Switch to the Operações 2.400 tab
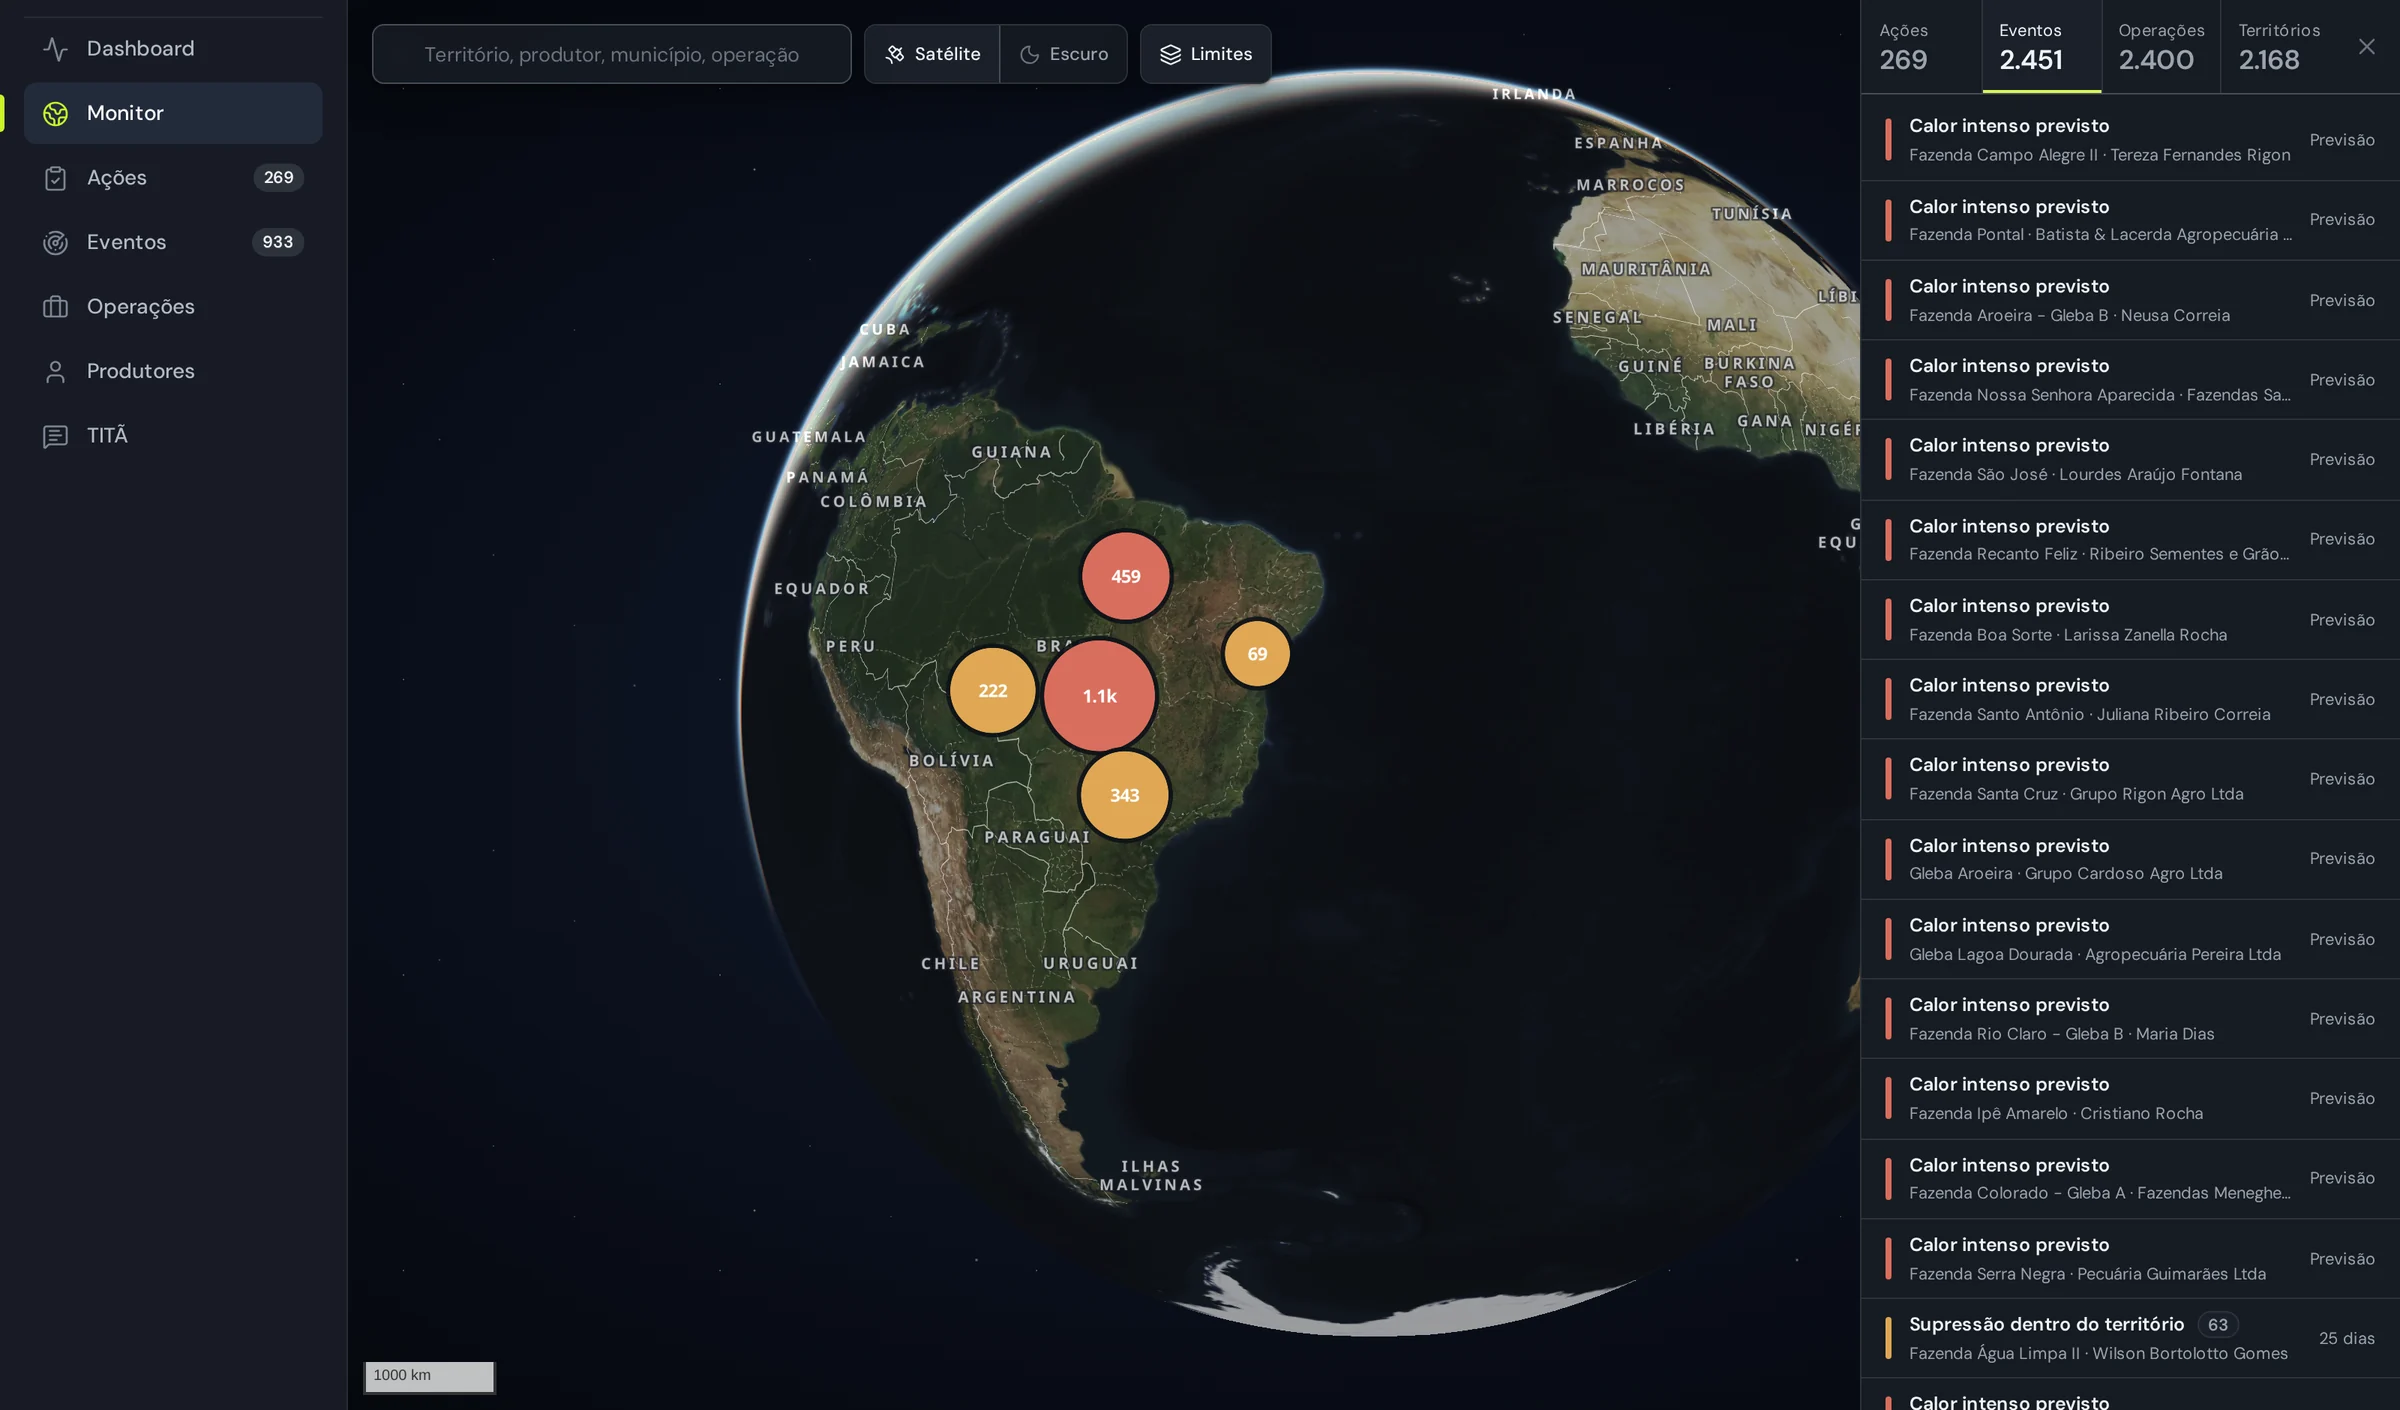The image size is (2400, 1410). (x=2160, y=47)
